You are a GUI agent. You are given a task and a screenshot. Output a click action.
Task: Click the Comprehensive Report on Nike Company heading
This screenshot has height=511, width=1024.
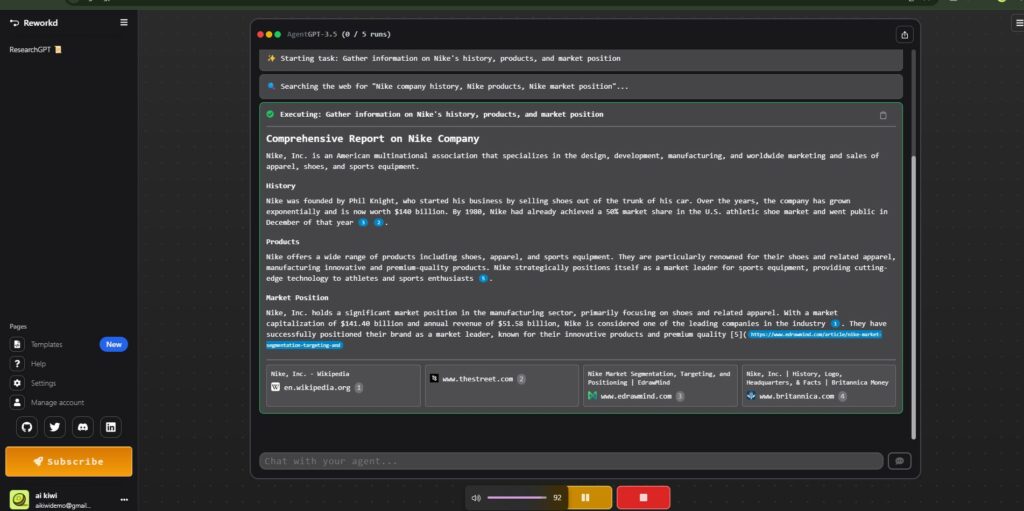[x=372, y=139]
